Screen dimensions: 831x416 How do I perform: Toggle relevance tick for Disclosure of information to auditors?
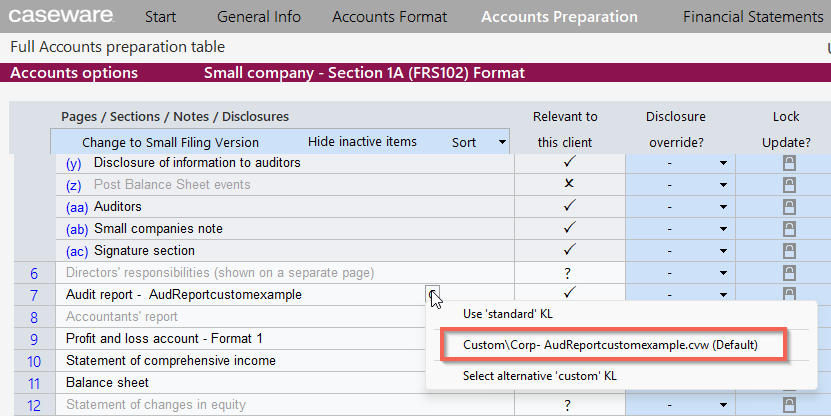click(569, 162)
